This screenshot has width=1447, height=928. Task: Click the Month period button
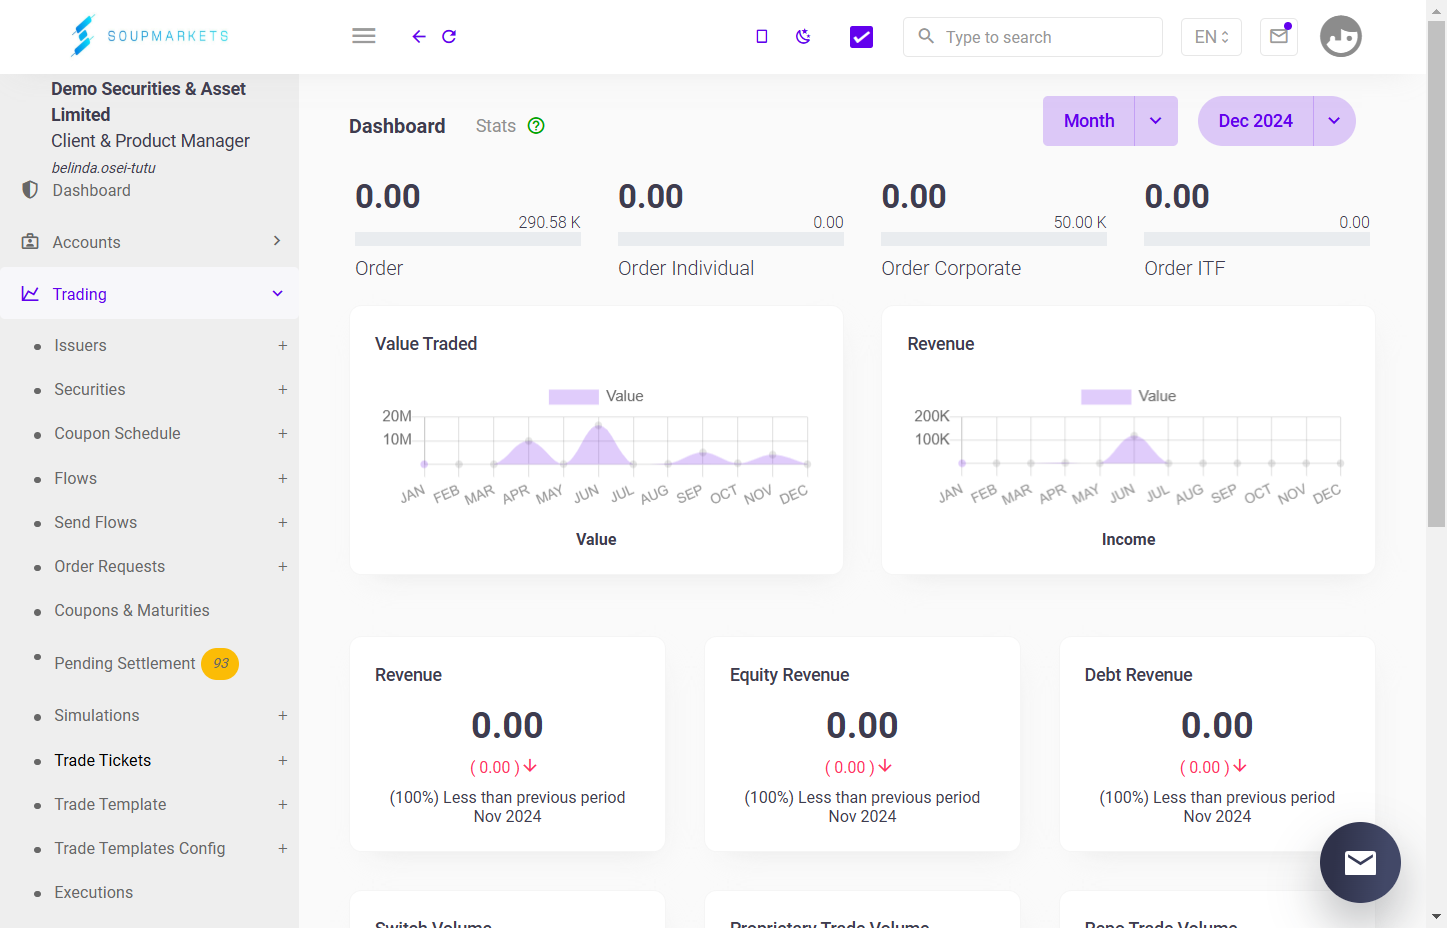pos(1089,121)
